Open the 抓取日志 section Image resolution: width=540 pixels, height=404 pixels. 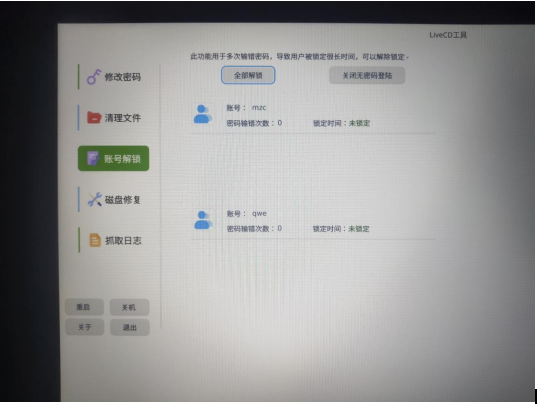114,240
